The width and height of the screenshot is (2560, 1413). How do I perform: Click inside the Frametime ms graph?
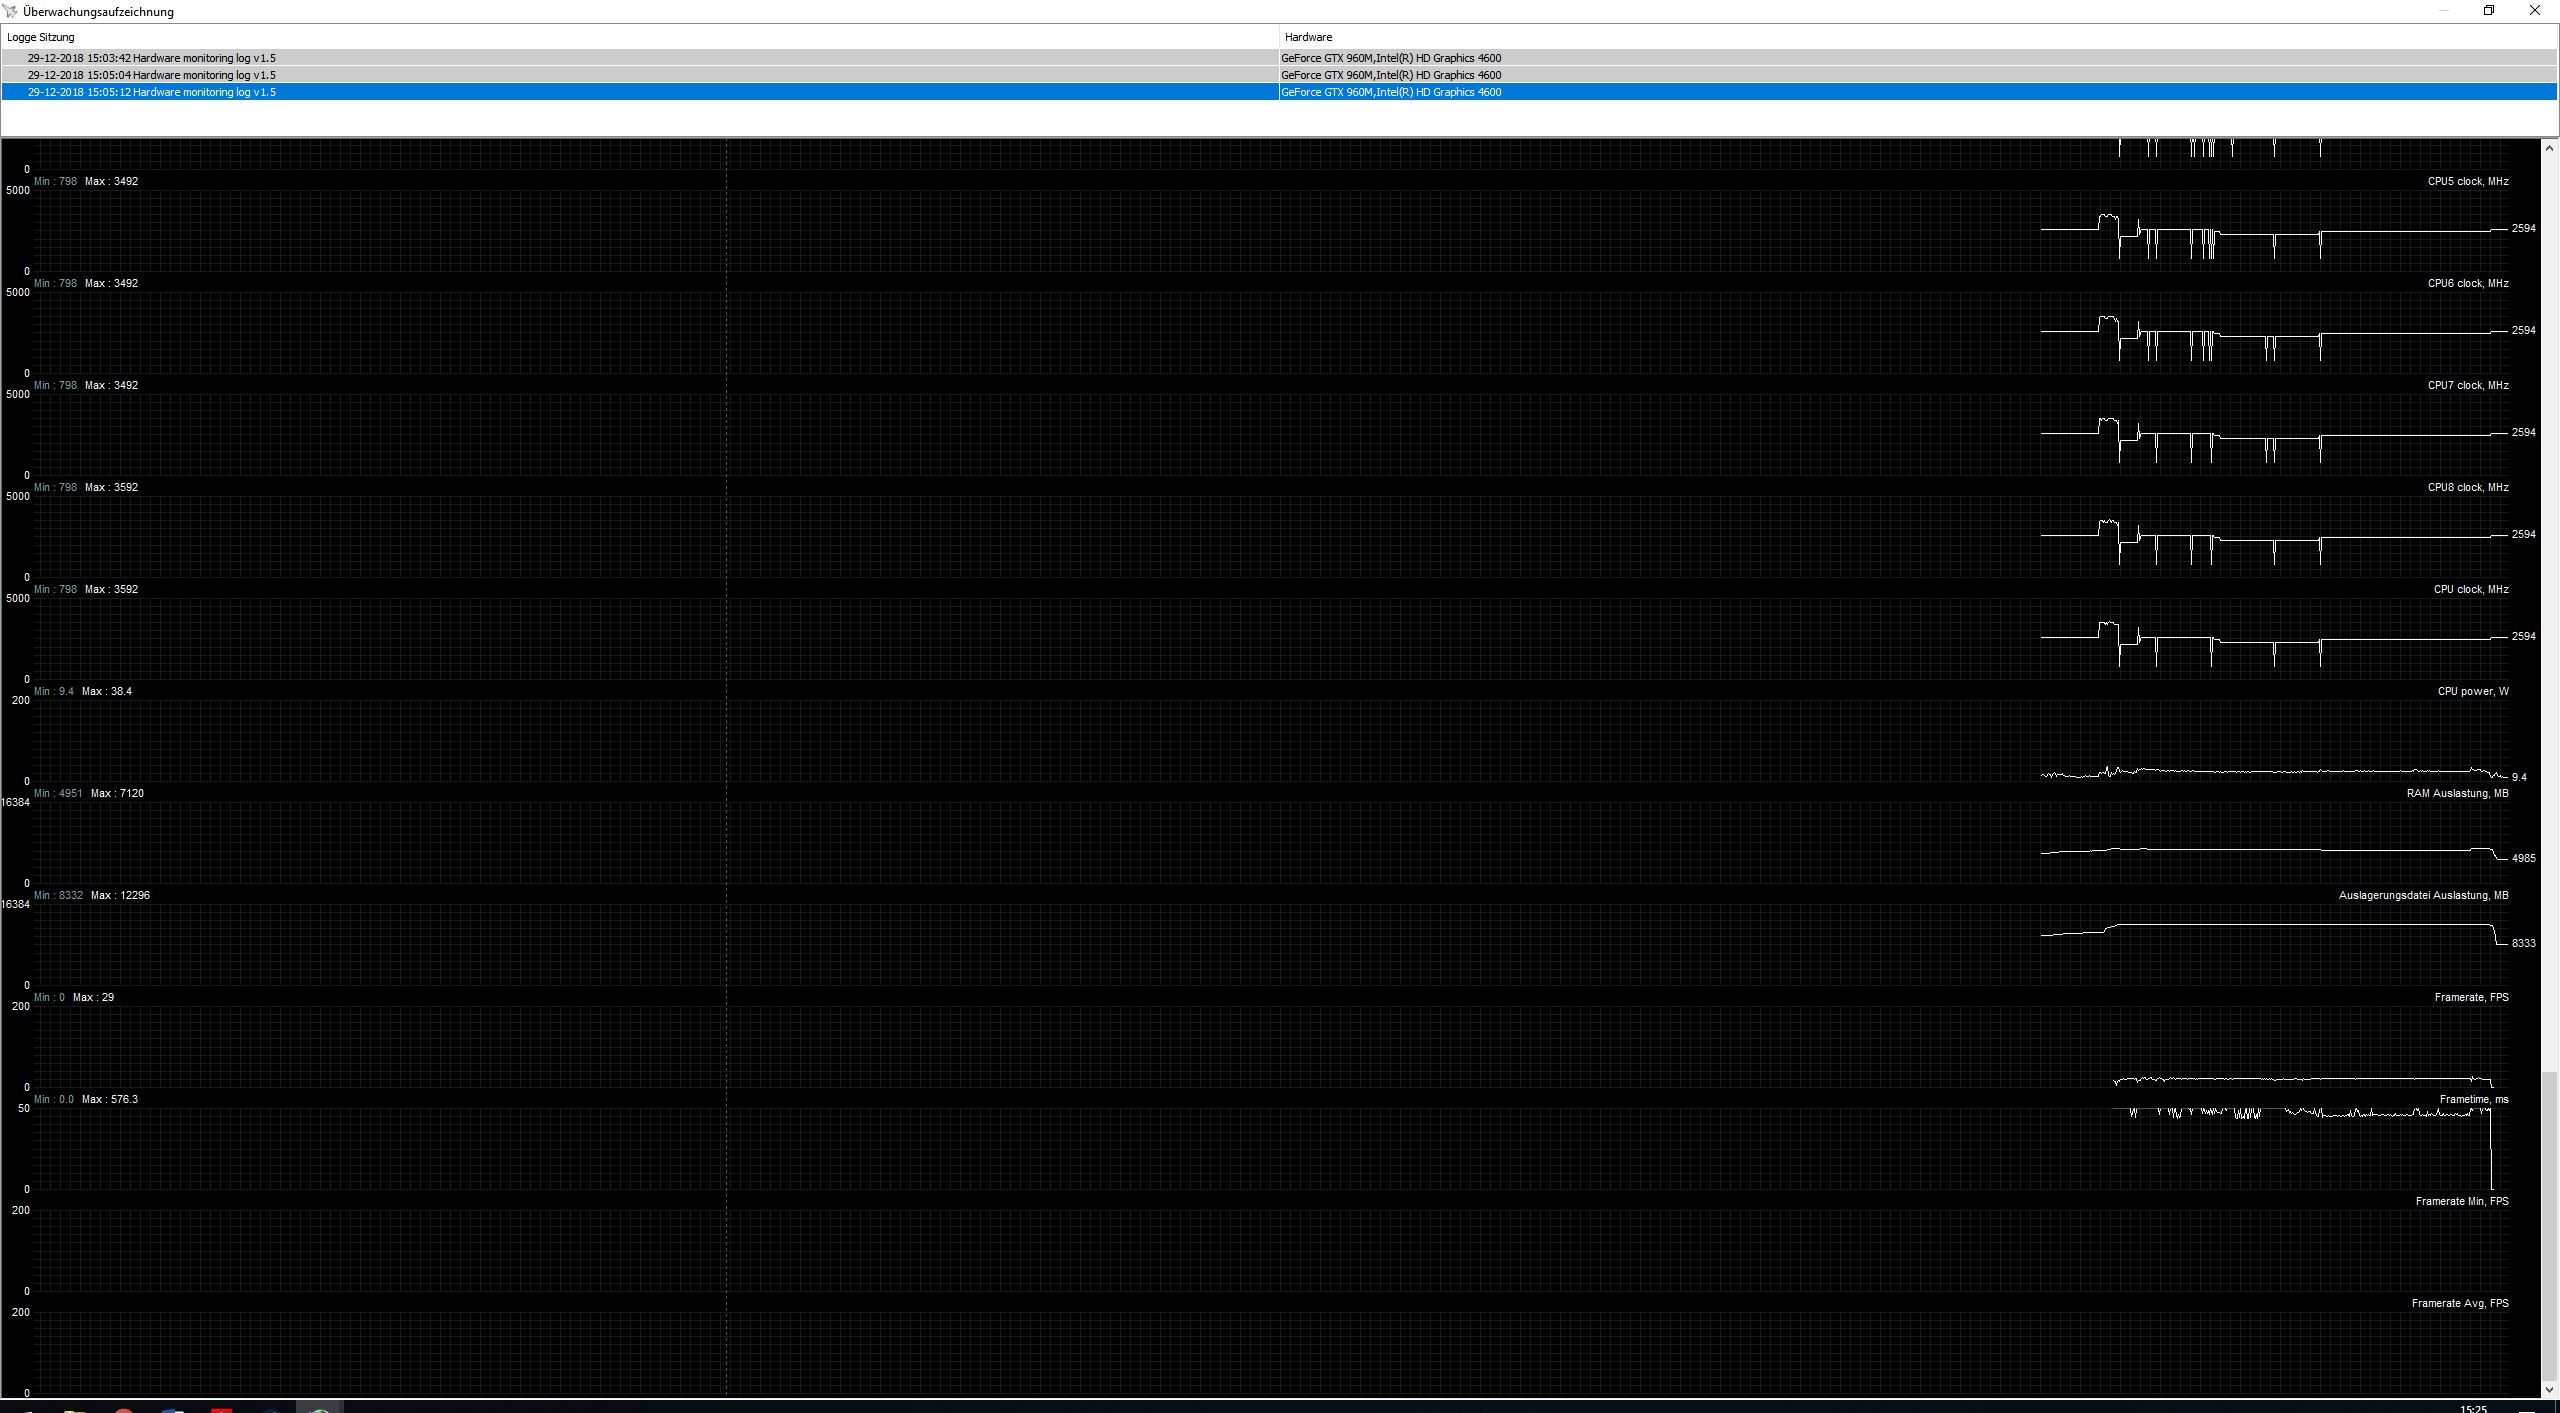coord(1200,1148)
